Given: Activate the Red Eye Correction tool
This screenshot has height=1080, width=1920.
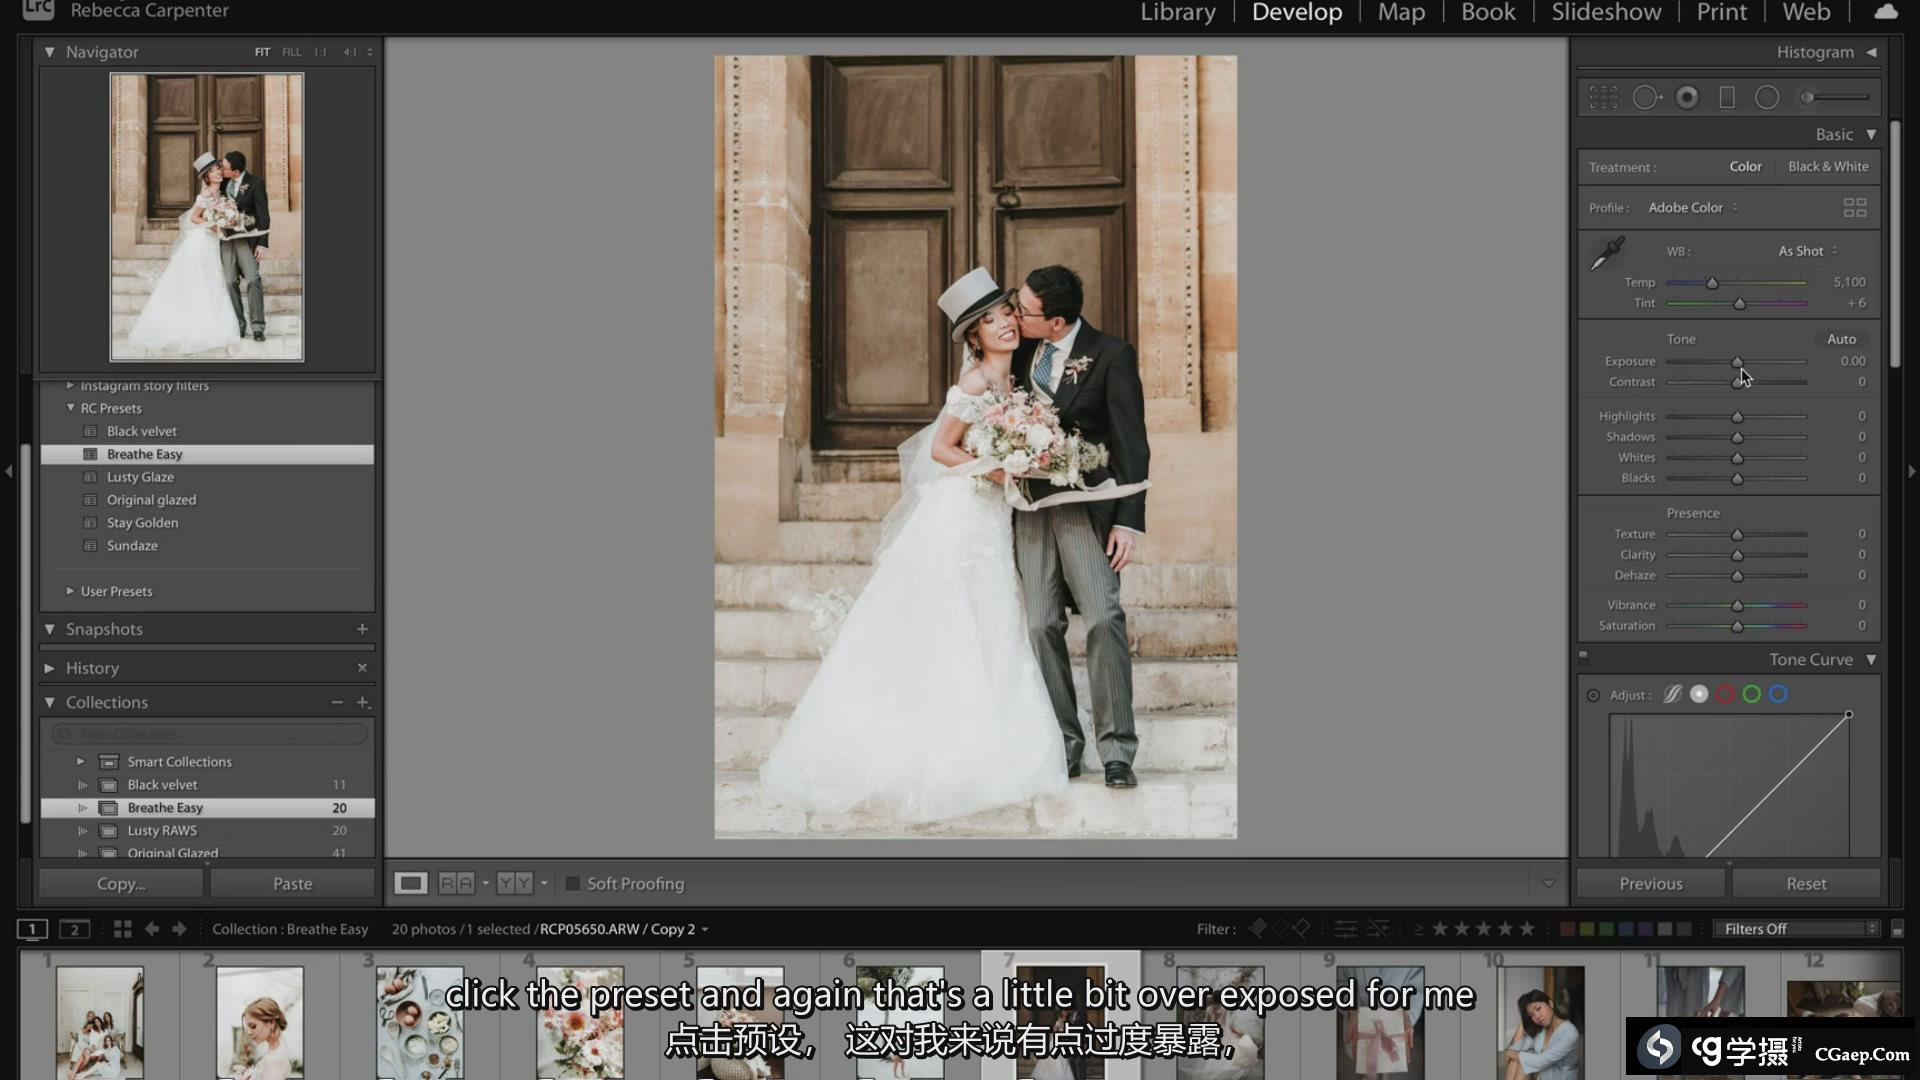Looking at the screenshot, I should click(x=1687, y=97).
